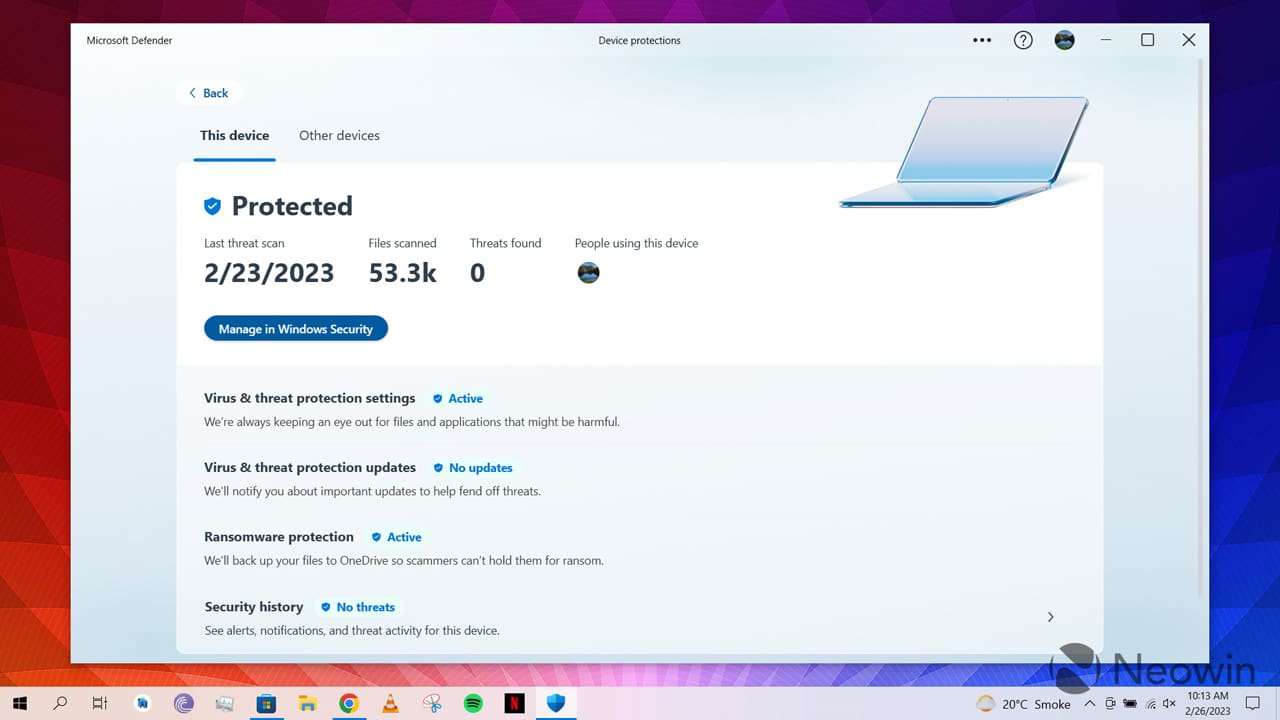This screenshot has height=720, width=1280.
Task: Open taskbar Search
Action: 60,703
